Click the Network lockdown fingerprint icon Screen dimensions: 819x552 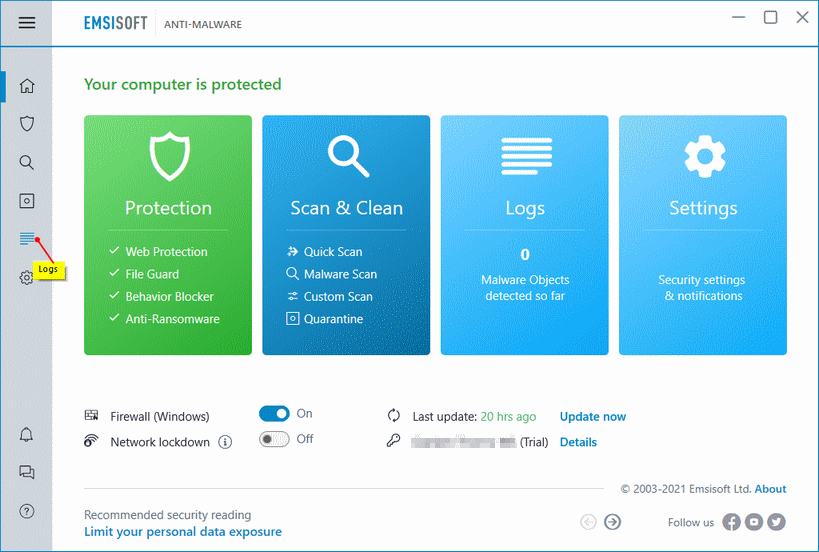[x=91, y=441]
